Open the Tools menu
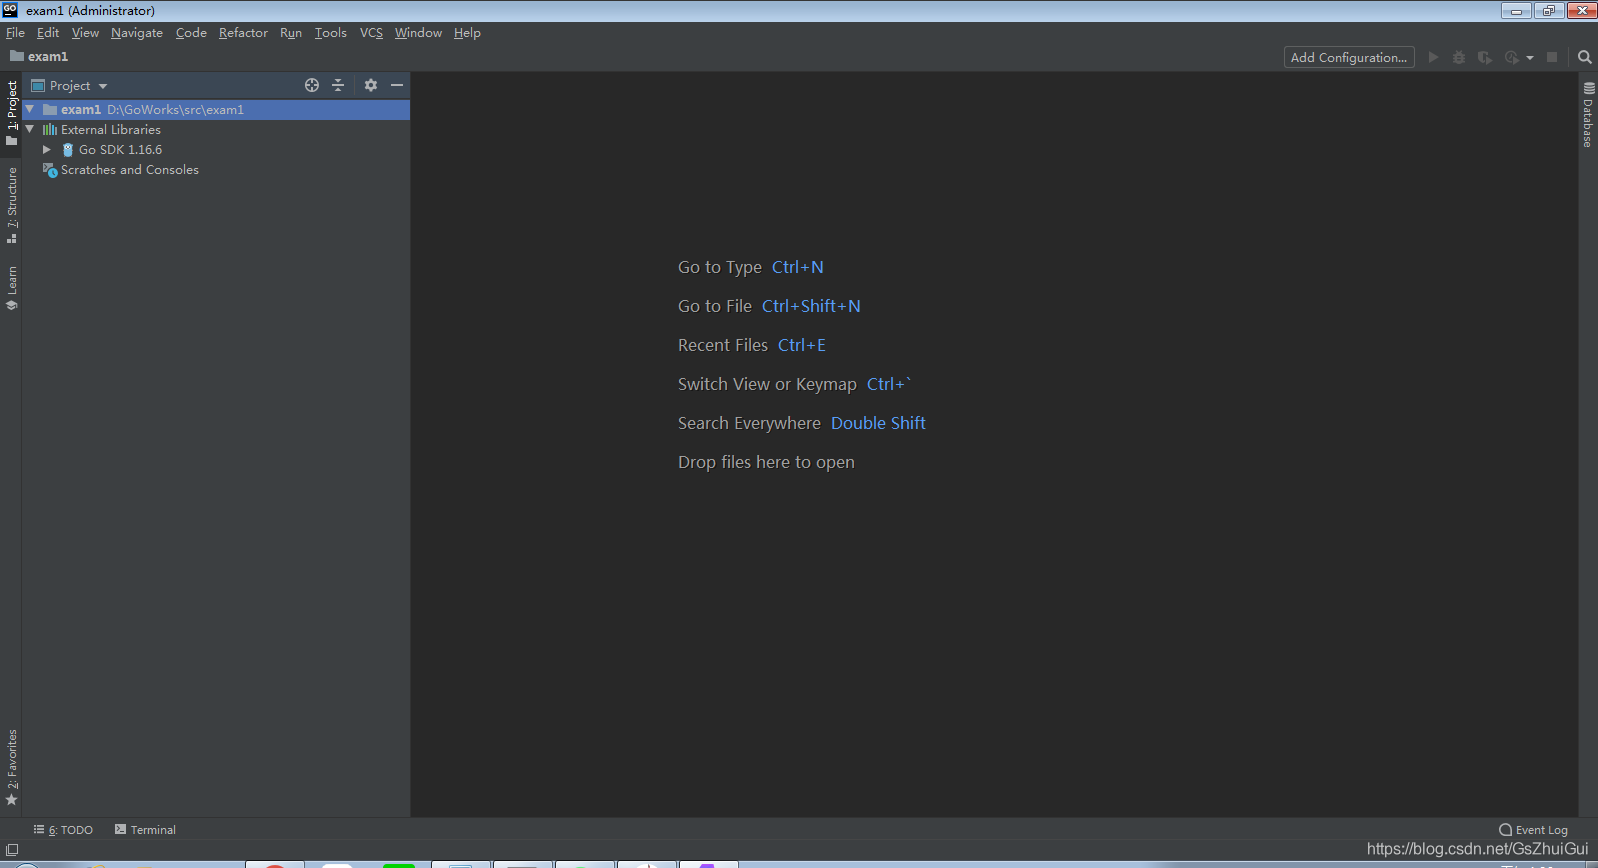1598x868 pixels. pyautogui.click(x=331, y=33)
